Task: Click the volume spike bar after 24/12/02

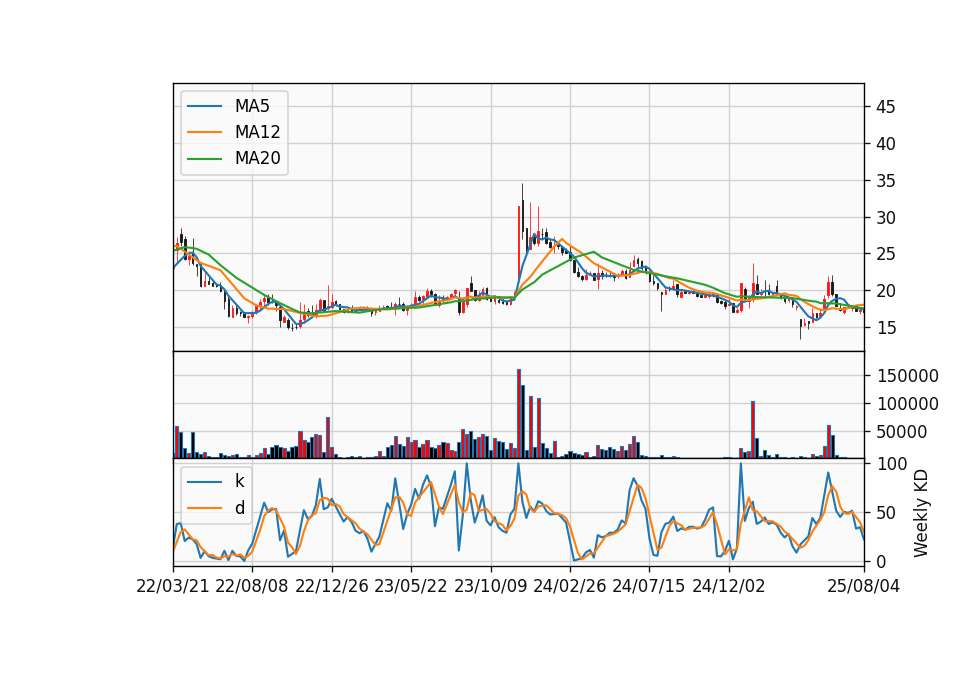Action: [753, 430]
